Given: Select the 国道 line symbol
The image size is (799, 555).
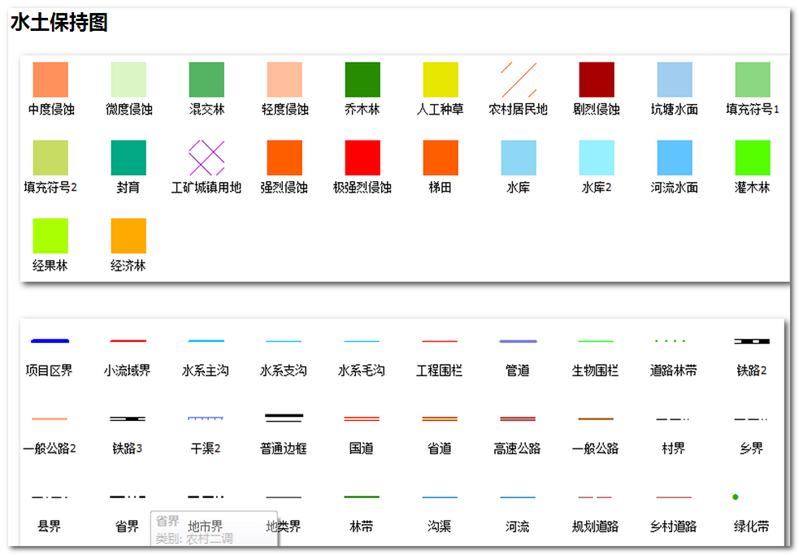Looking at the screenshot, I should 361,419.
